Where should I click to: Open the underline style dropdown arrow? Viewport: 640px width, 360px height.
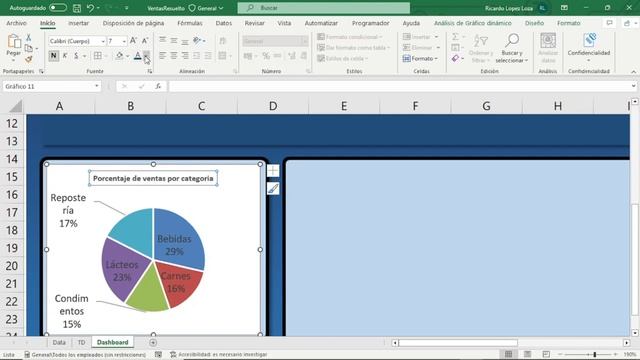tap(84, 56)
